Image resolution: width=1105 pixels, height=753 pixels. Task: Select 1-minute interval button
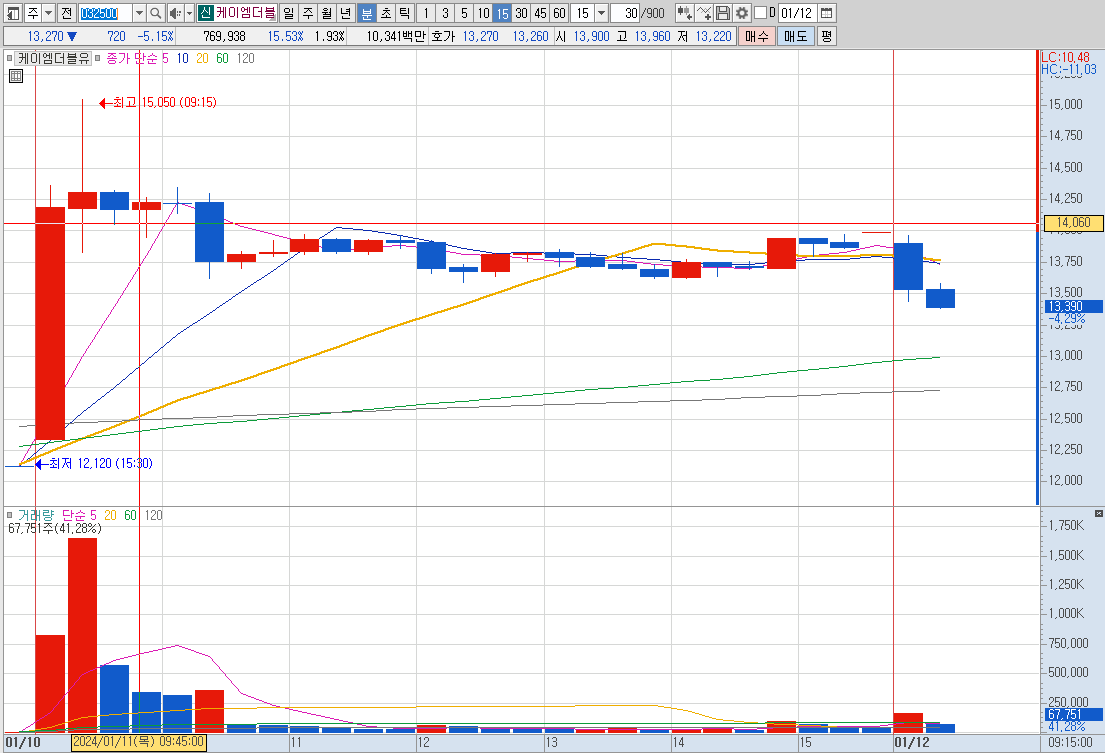coord(426,13)
